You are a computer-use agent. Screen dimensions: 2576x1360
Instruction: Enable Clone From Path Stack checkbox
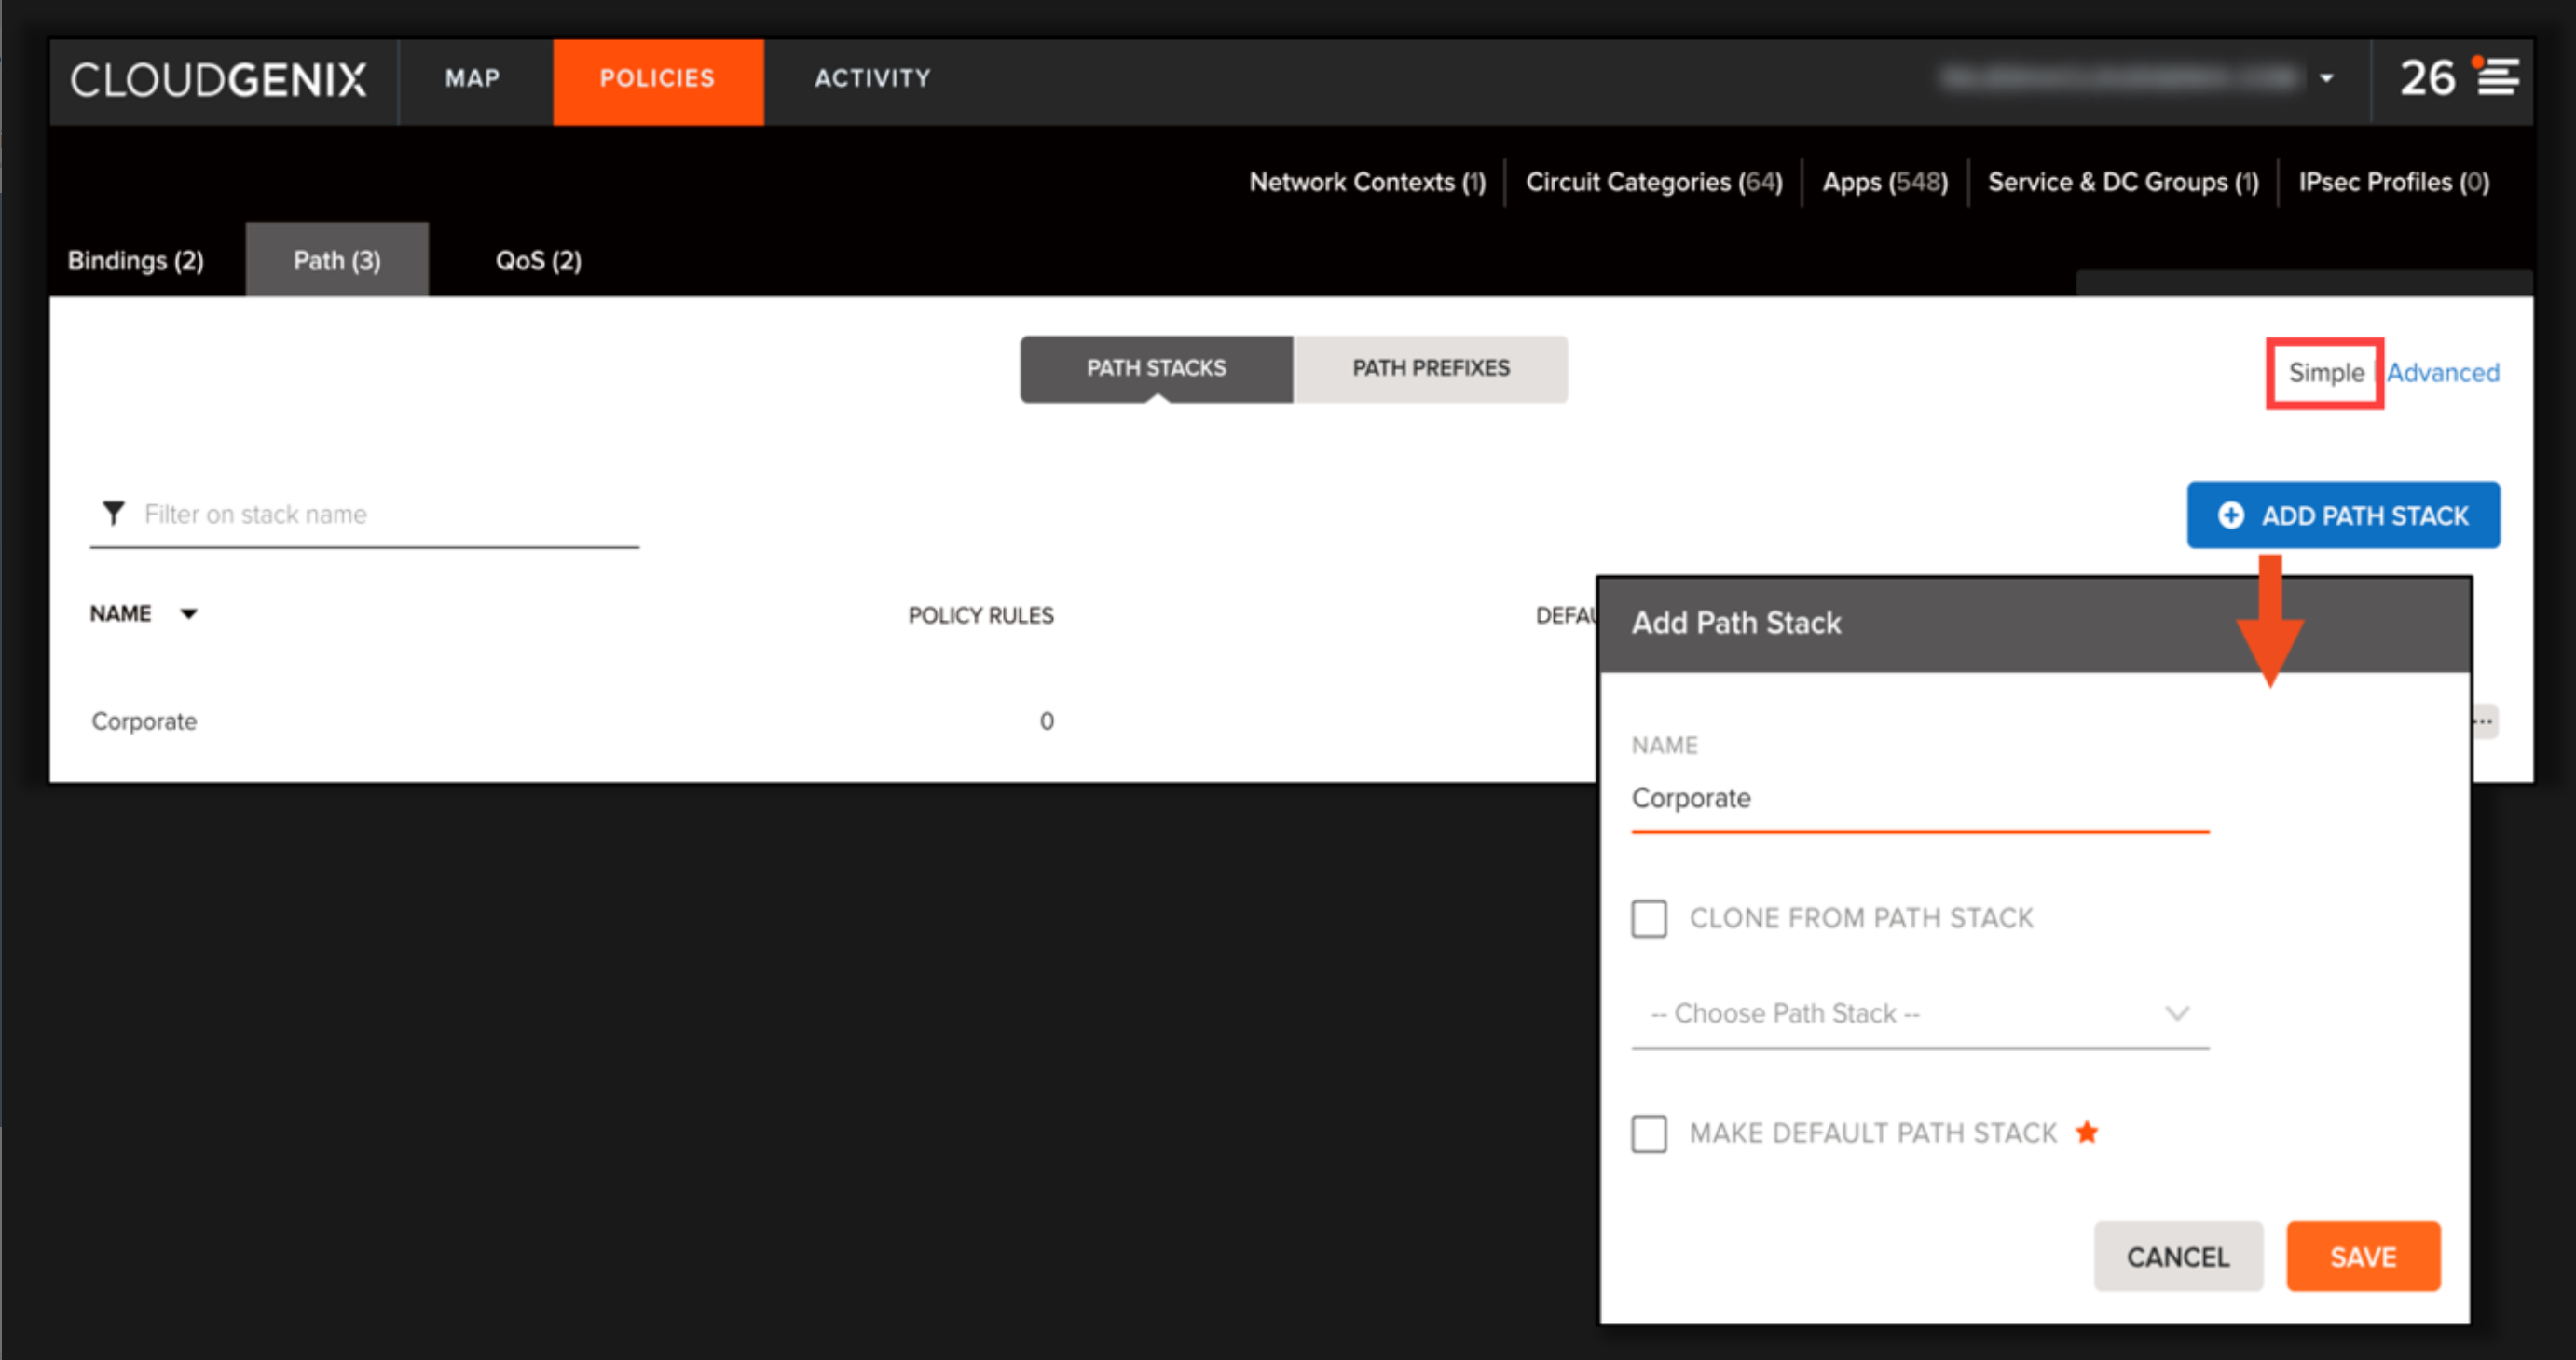point(1649,918)
